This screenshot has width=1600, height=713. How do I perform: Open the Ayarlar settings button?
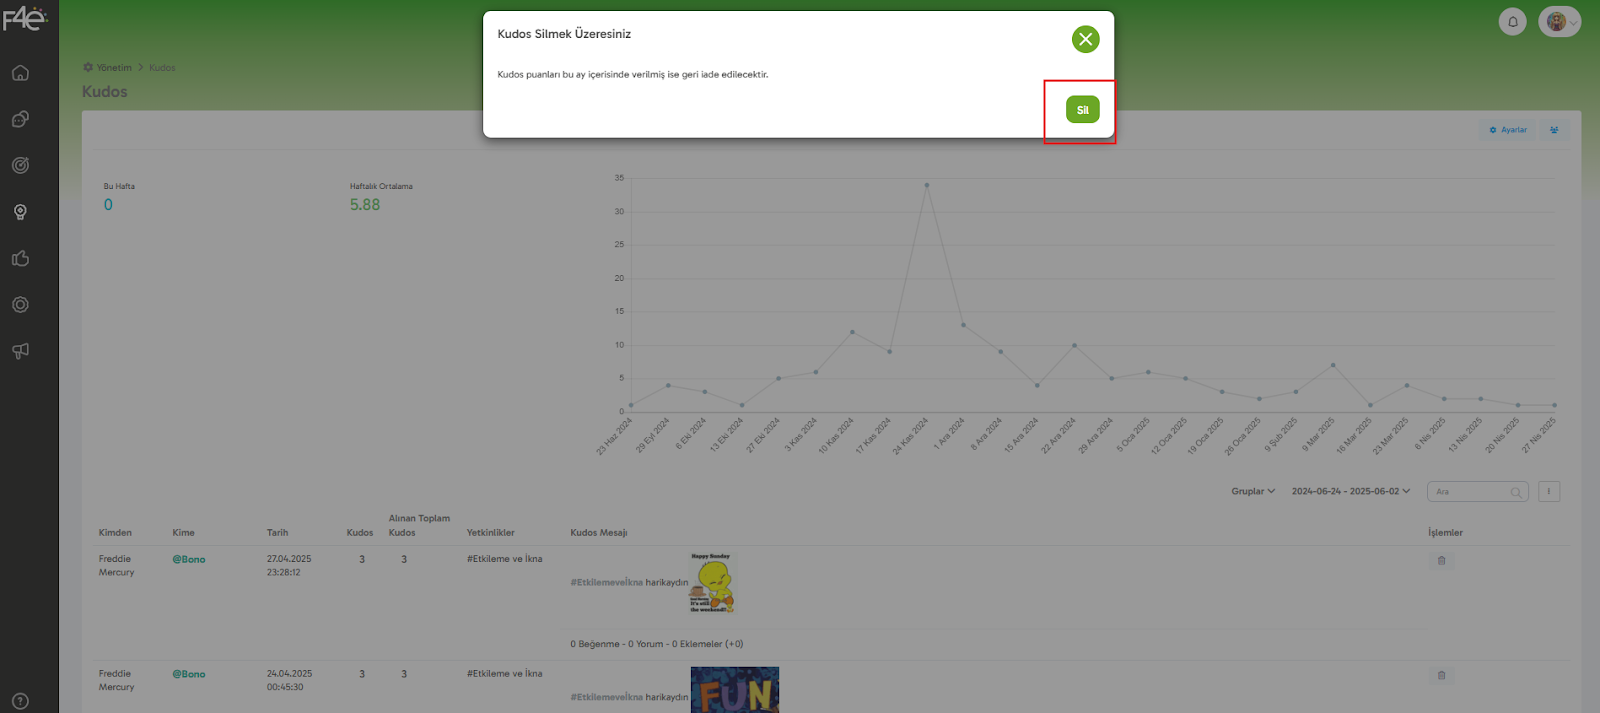click(x=1508, y=130)
